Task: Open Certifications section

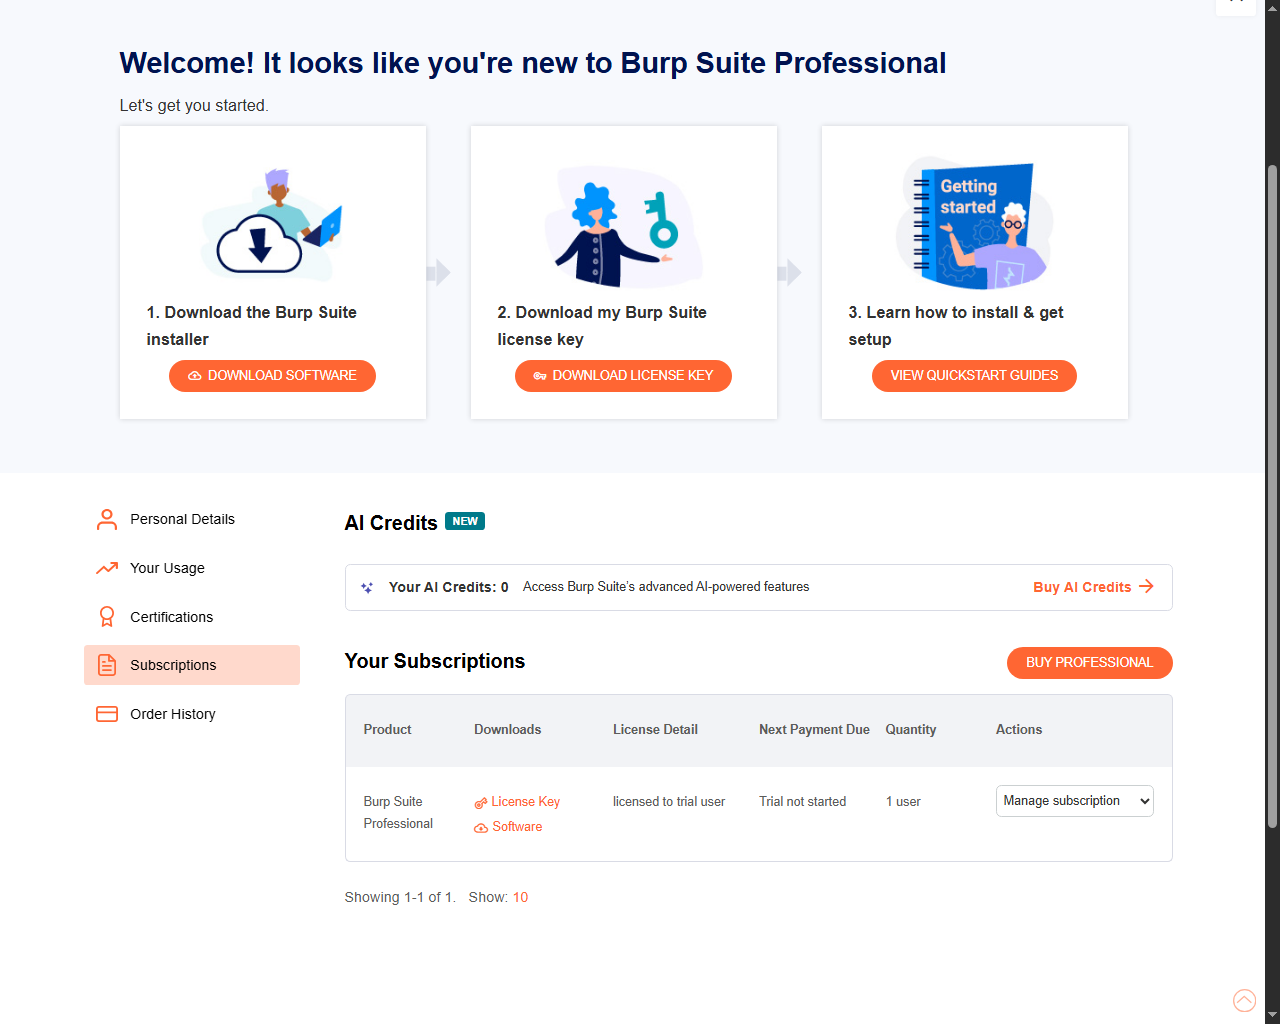Action: point(192,617)
